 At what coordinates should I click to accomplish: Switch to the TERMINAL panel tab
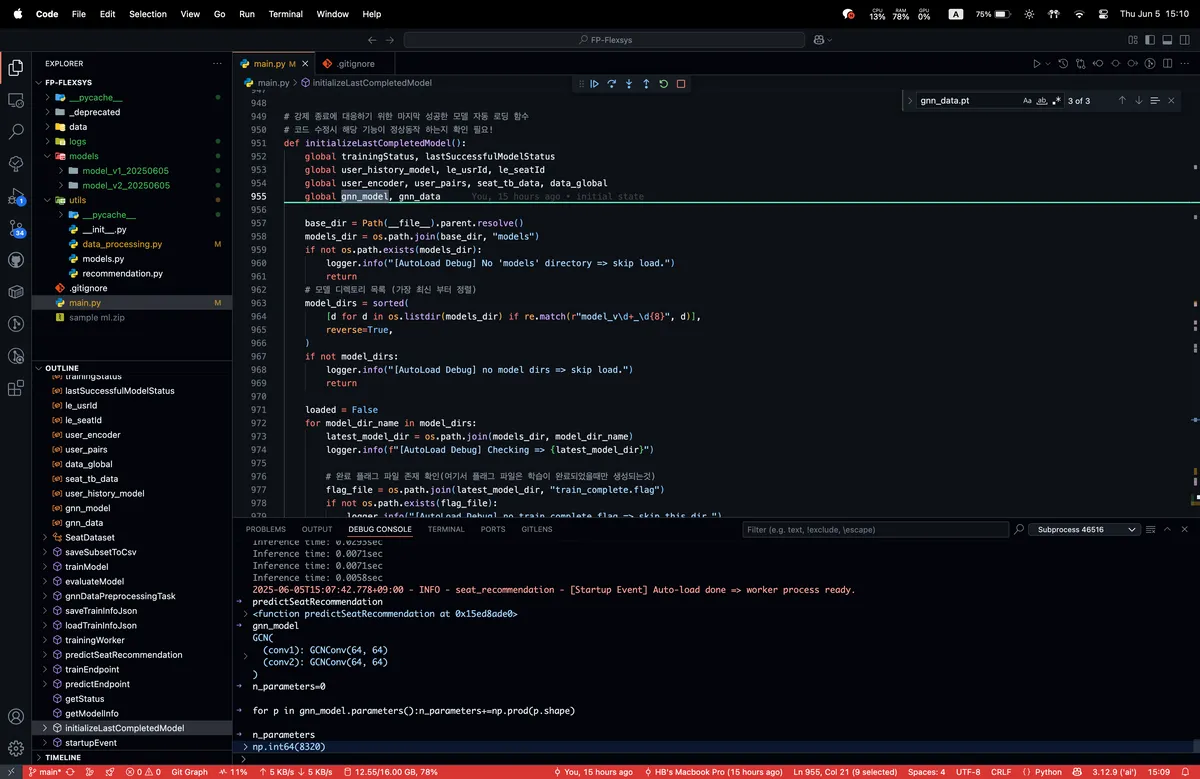coord(446,529)
